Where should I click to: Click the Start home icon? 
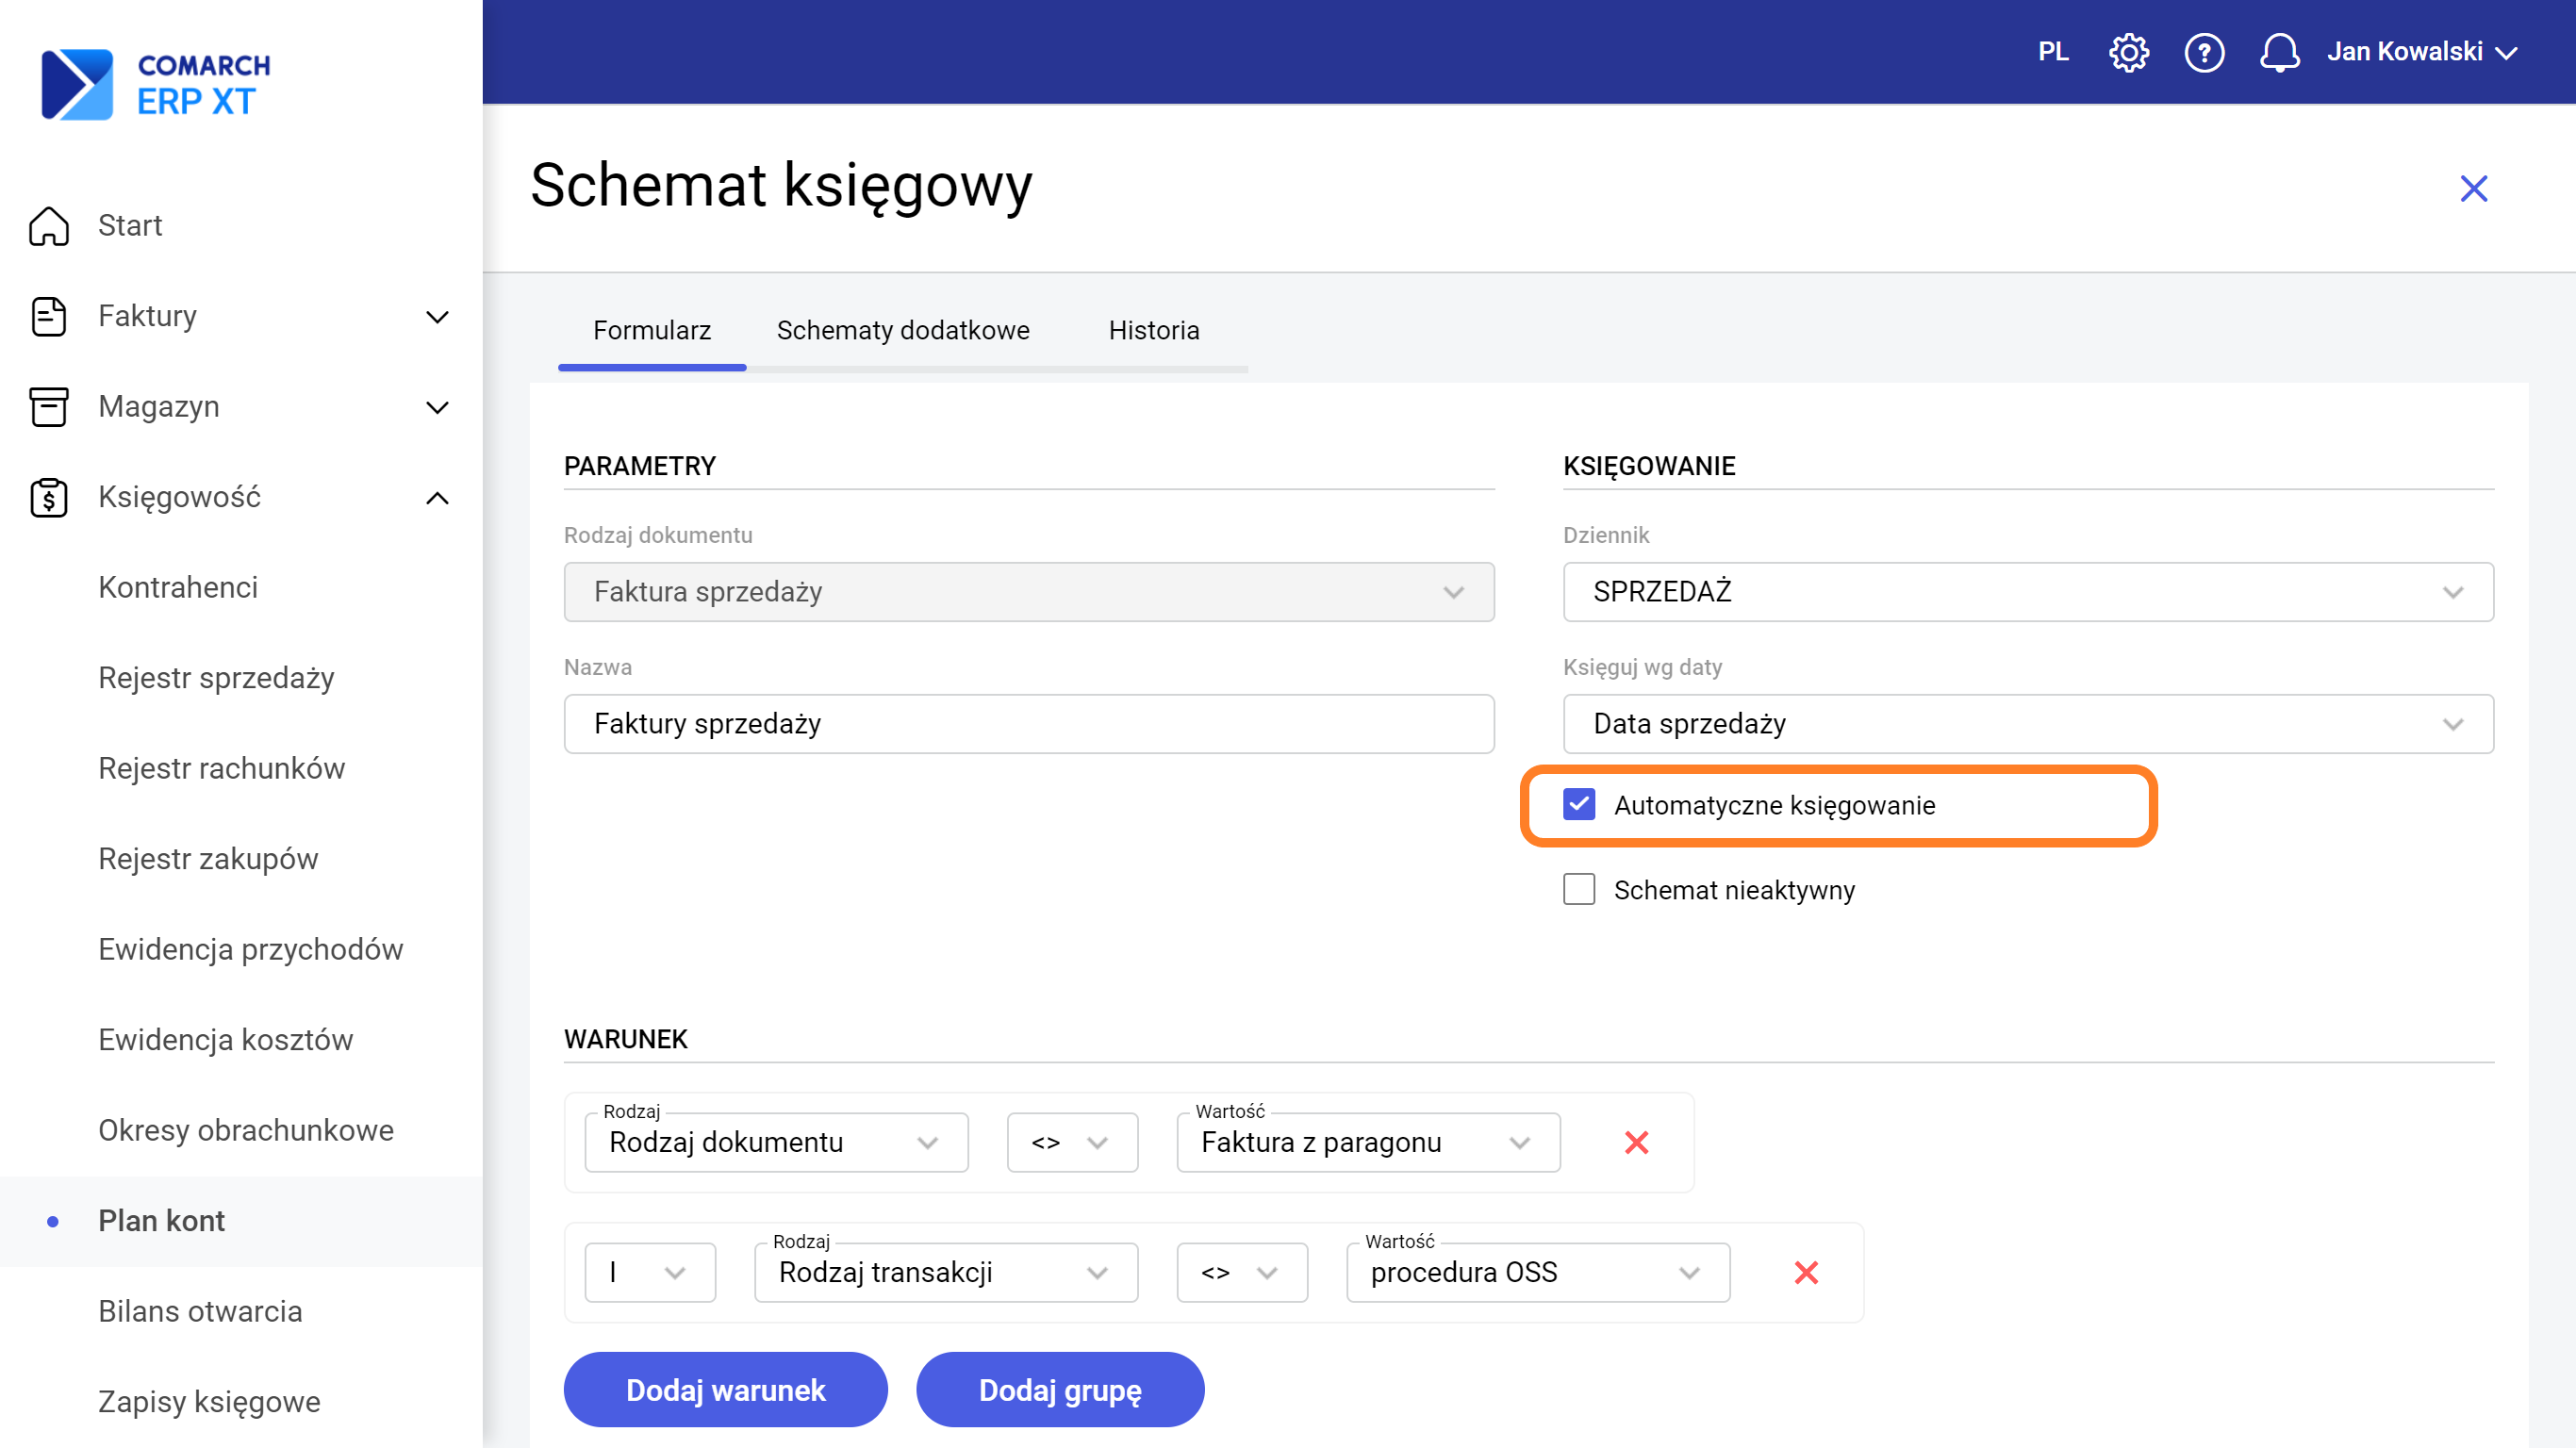pos(48,226)
